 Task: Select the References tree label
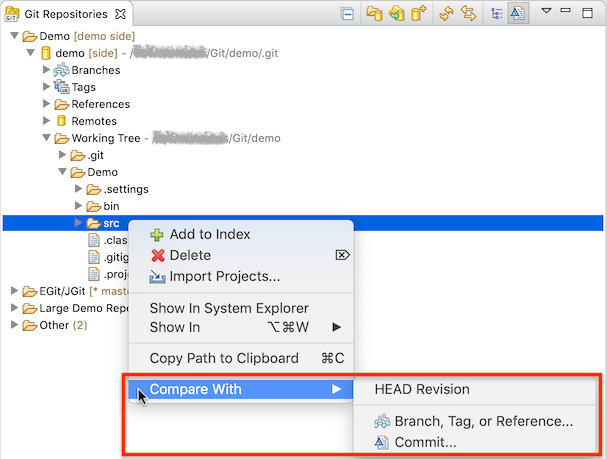(x=101, y=104)
